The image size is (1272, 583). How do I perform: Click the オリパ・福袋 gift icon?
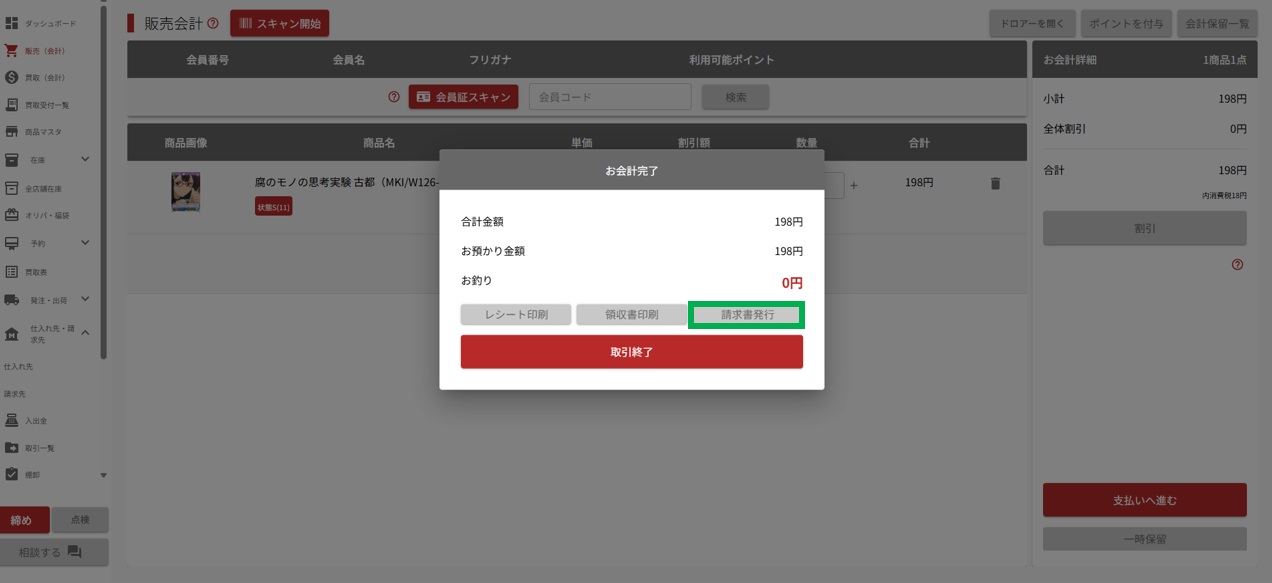click(x=12, y=215)
